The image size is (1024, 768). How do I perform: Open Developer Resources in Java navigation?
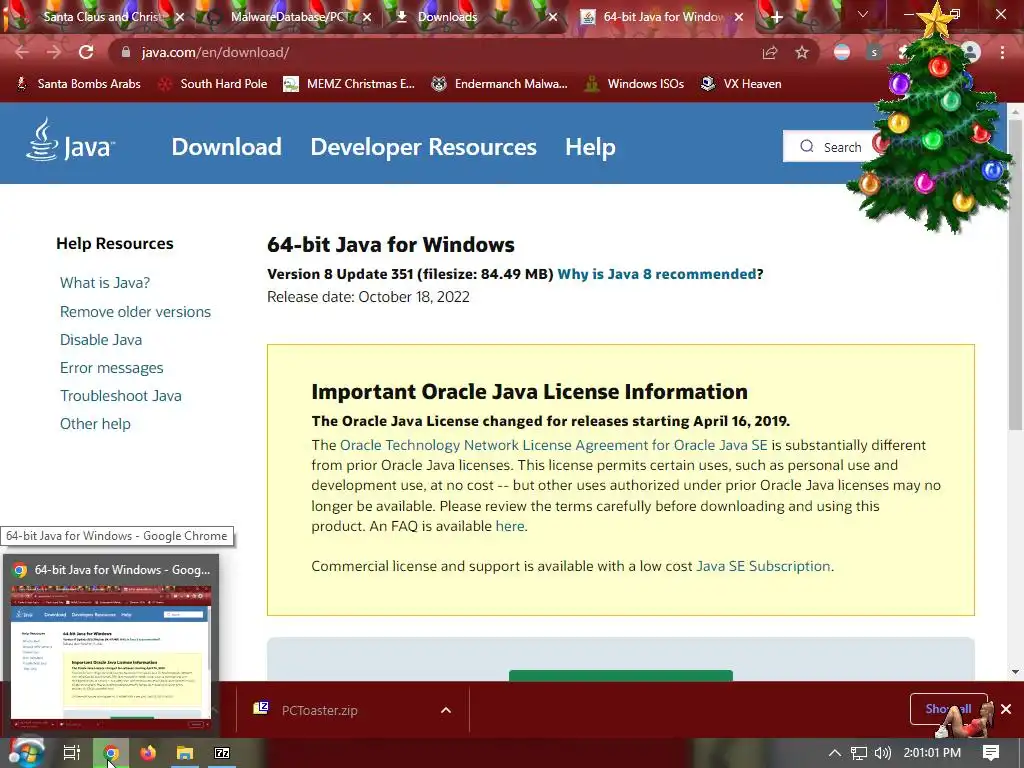tap(423, 147)
